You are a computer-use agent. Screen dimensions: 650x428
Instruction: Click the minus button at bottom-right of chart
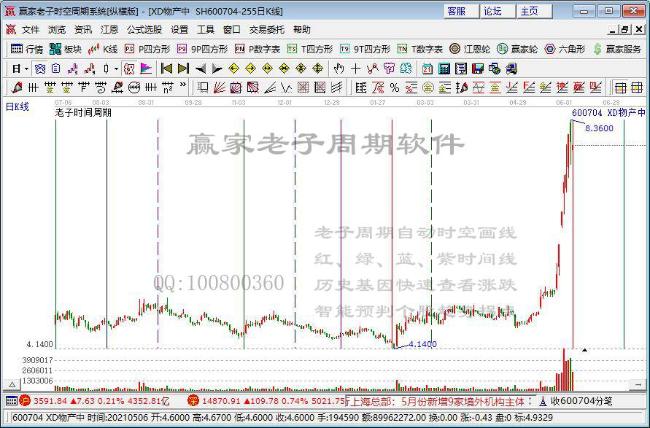638,385
